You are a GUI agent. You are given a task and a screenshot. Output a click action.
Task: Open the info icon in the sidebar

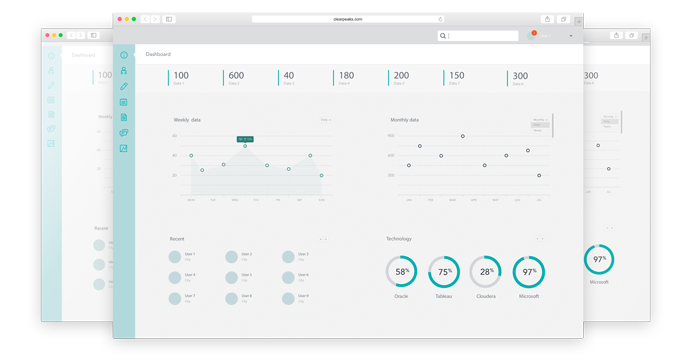click(x=124, y=55)
